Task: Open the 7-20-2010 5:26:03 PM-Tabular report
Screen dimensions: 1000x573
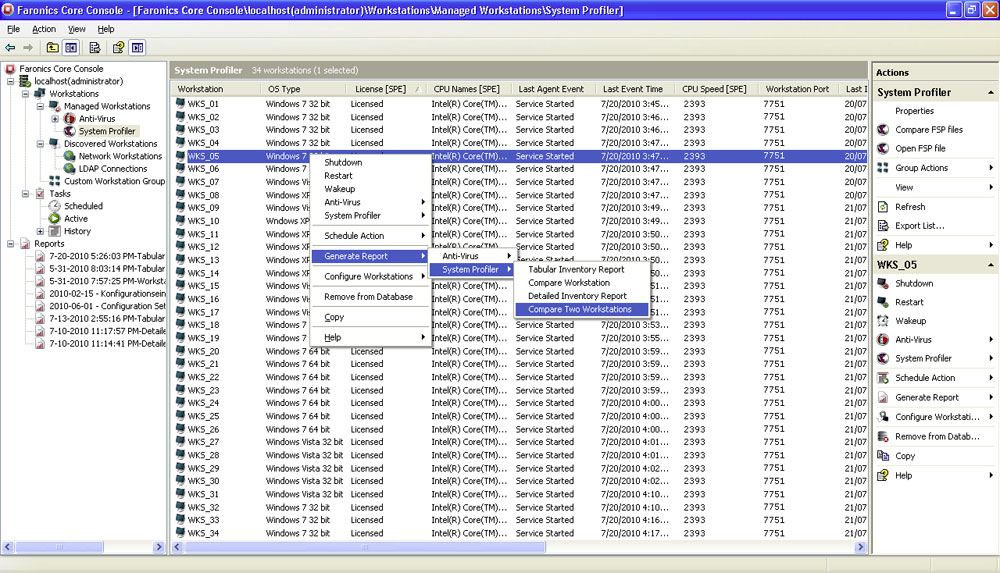Action: [x=107, y=256]
